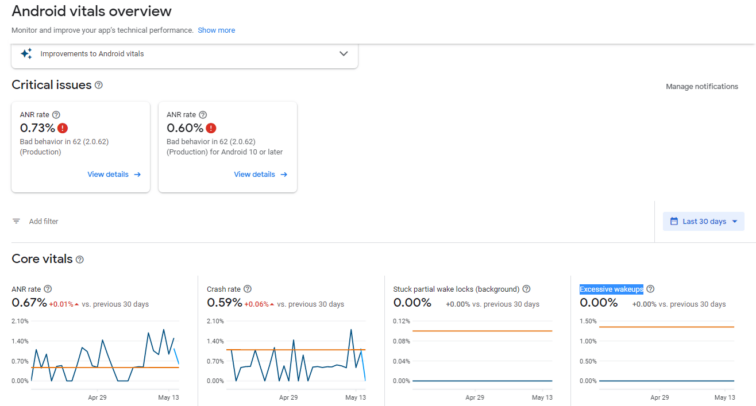Click the Stuck partial wake locks (background) label
This screenshot has height=406, width=756.
(456, 289)
